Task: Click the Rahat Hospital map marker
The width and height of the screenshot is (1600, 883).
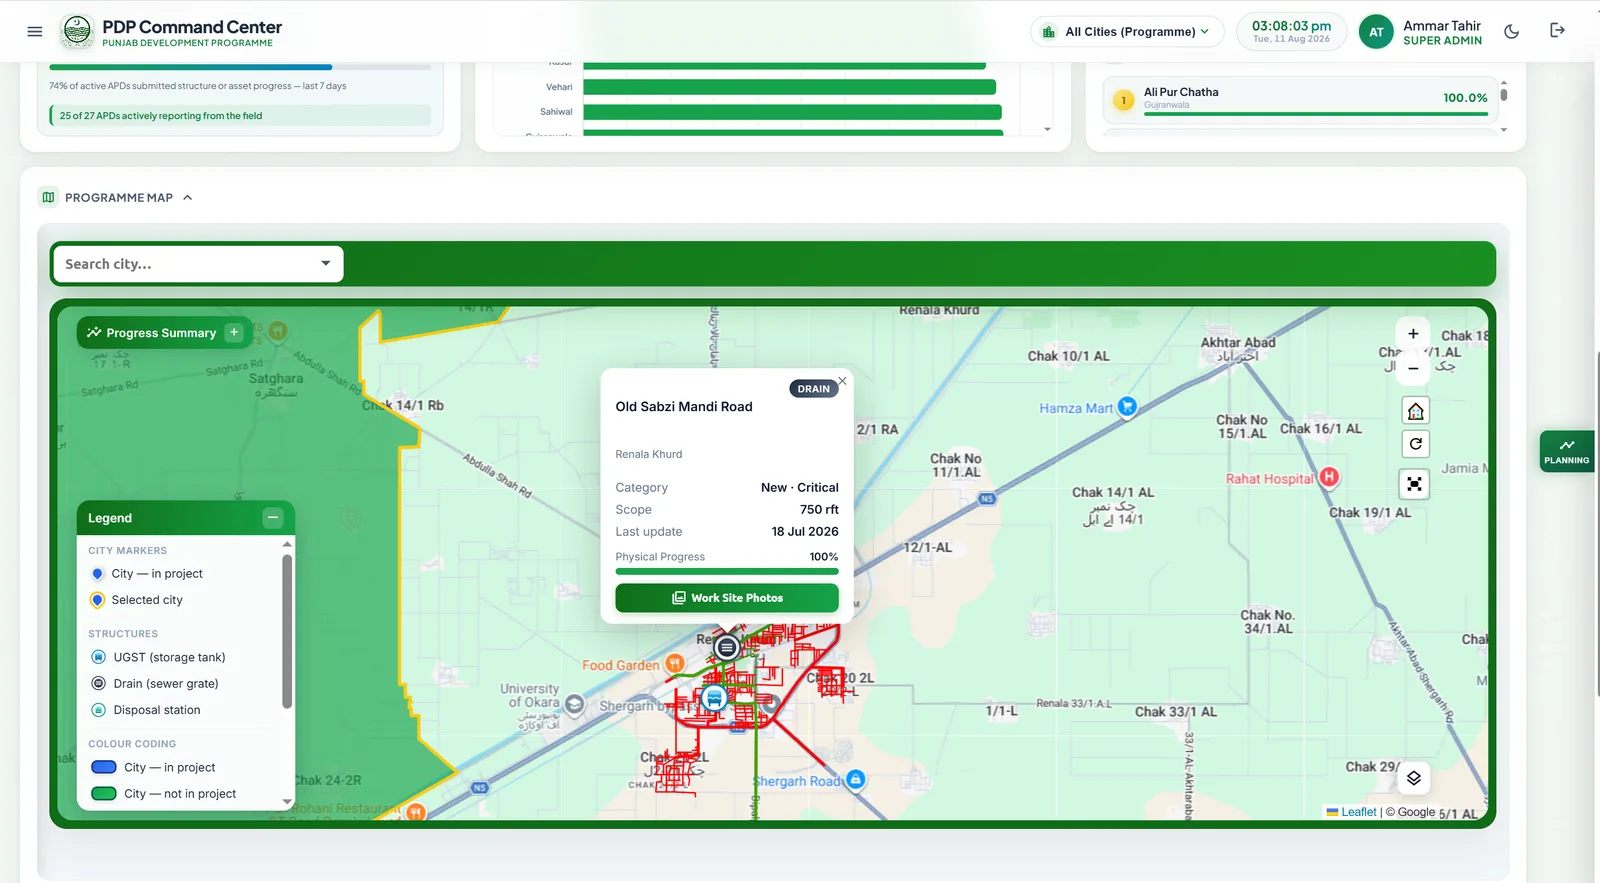Action: (1329, 477)
